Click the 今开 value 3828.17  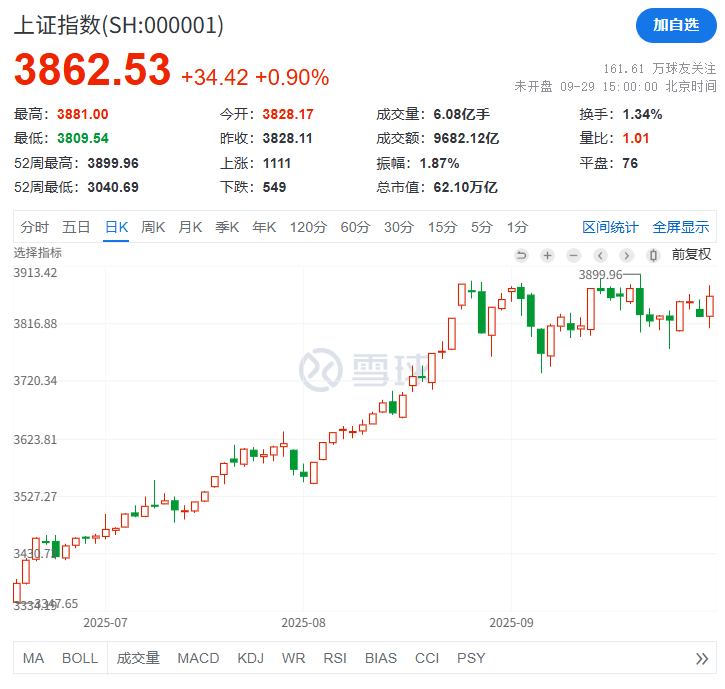click(288, 114)
